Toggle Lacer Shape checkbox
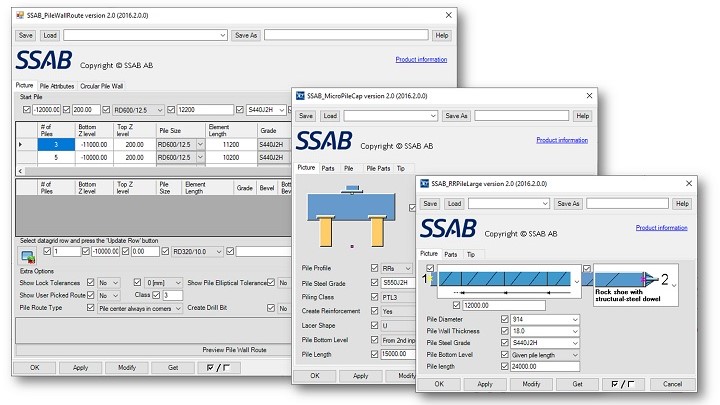Image resolution: width=720 pixels, height=405 pixels. [x=374, y=325]
